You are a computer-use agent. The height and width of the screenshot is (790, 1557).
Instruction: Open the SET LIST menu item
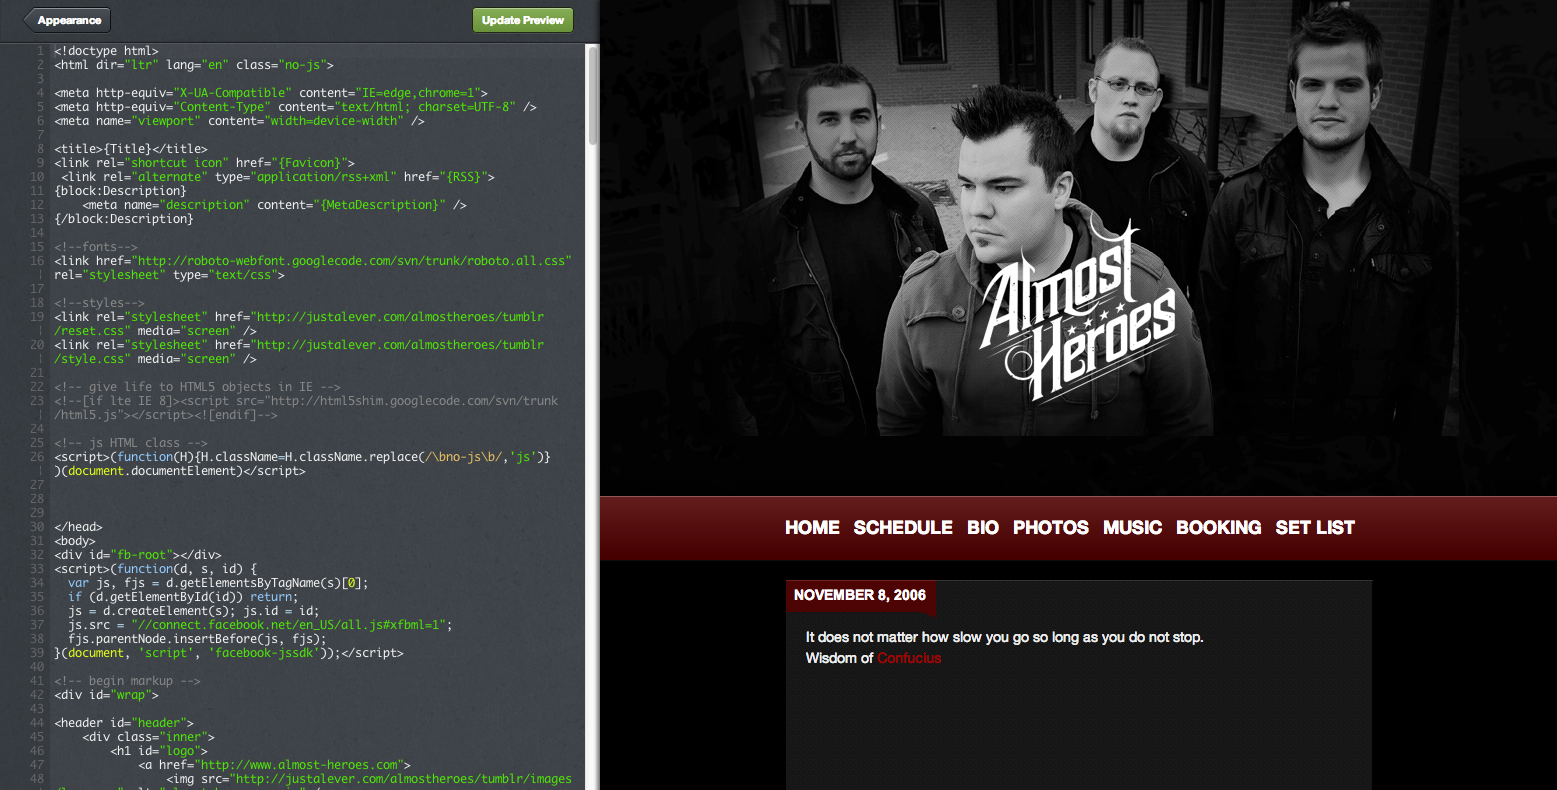tap(1314, 527)
